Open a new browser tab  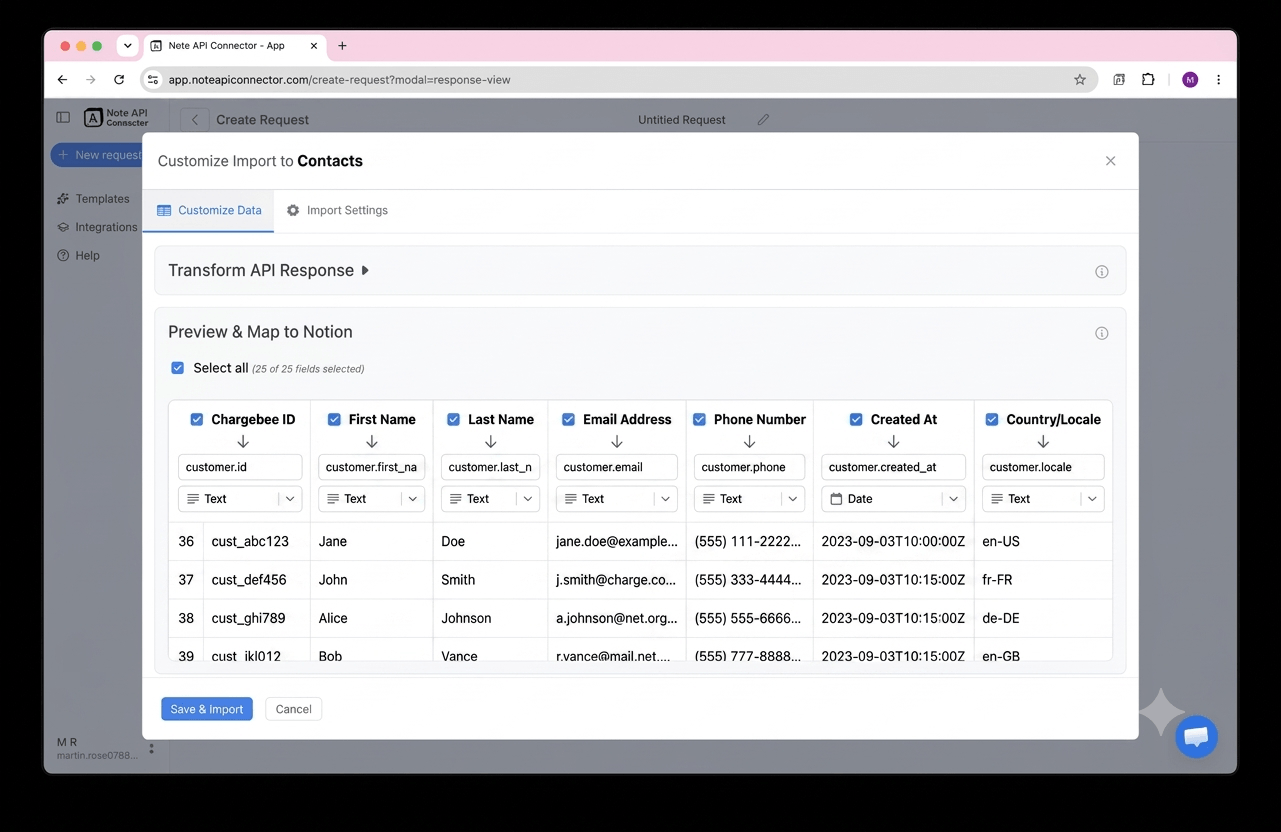[342, 46]
